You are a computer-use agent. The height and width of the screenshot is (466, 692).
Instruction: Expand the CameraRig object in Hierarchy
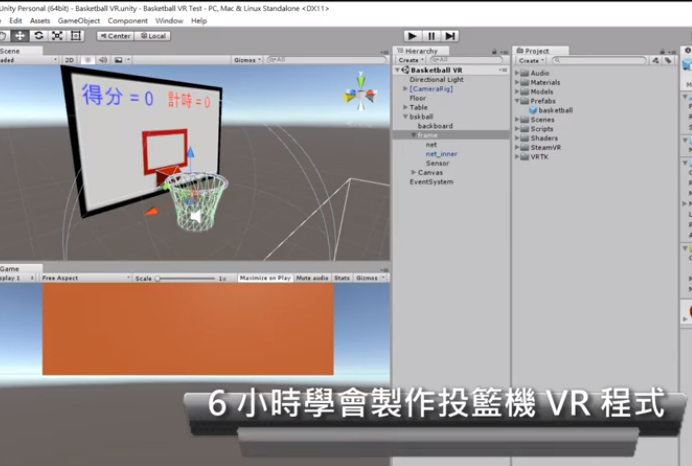click(405, 89)
